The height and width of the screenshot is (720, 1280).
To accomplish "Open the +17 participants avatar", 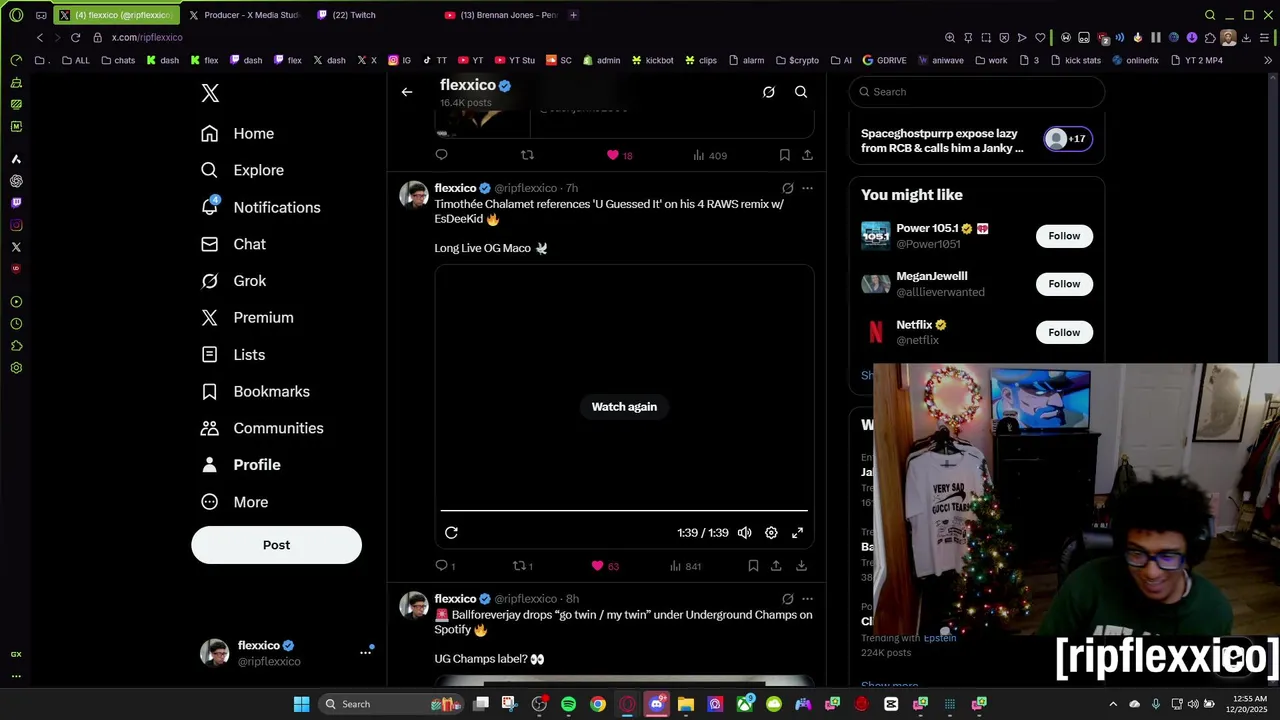I will point(1068,139).
